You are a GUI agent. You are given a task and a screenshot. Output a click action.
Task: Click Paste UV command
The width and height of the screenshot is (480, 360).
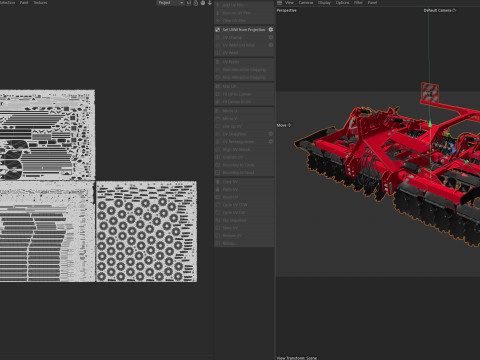[x=244, y=189]
